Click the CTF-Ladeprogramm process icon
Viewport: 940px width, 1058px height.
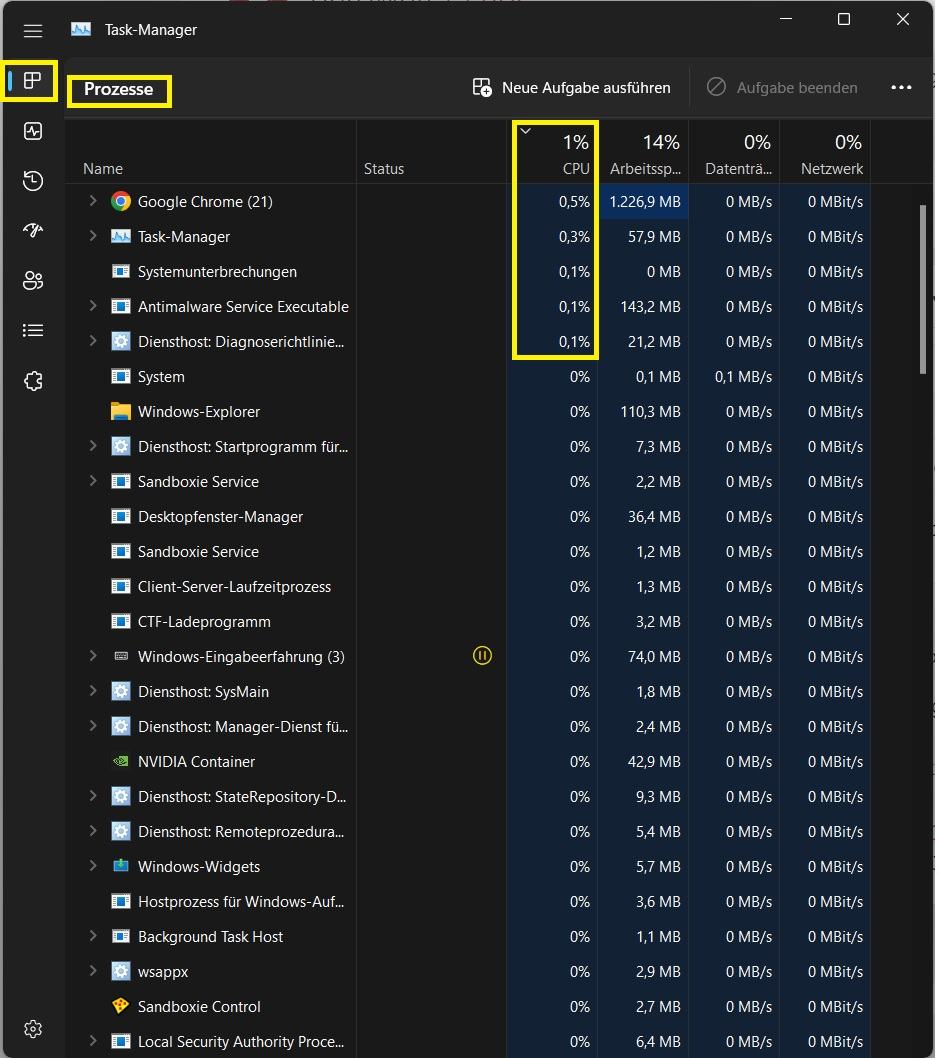pos(121,621)
